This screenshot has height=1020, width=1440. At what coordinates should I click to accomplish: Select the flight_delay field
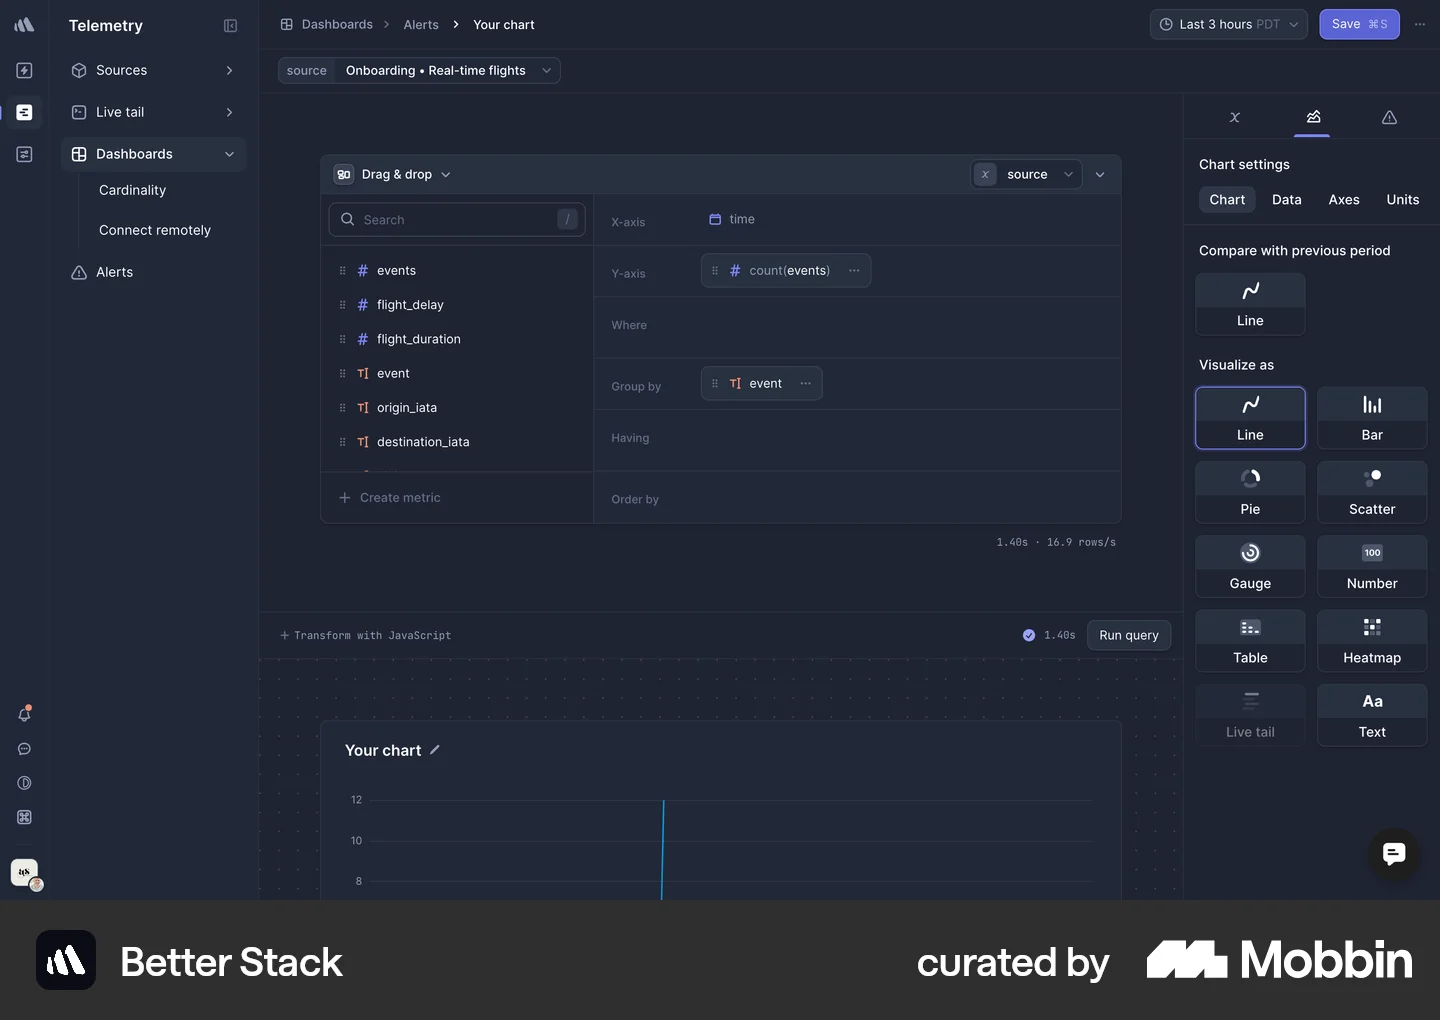tap(410, 305)
